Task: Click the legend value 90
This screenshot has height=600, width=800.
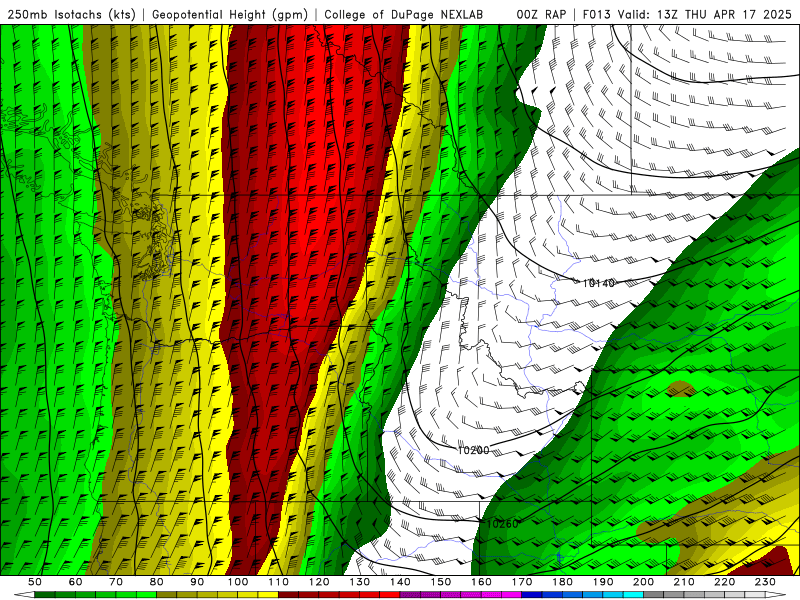Action: pyautogui.click(x=197, y=582)
